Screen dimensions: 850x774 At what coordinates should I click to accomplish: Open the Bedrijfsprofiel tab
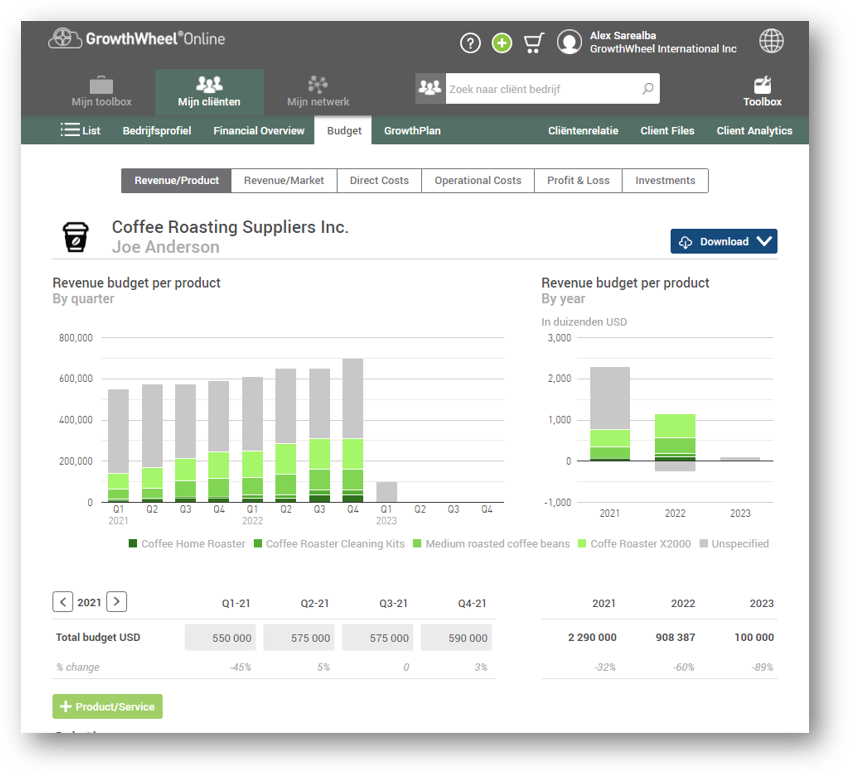(157, 131)
